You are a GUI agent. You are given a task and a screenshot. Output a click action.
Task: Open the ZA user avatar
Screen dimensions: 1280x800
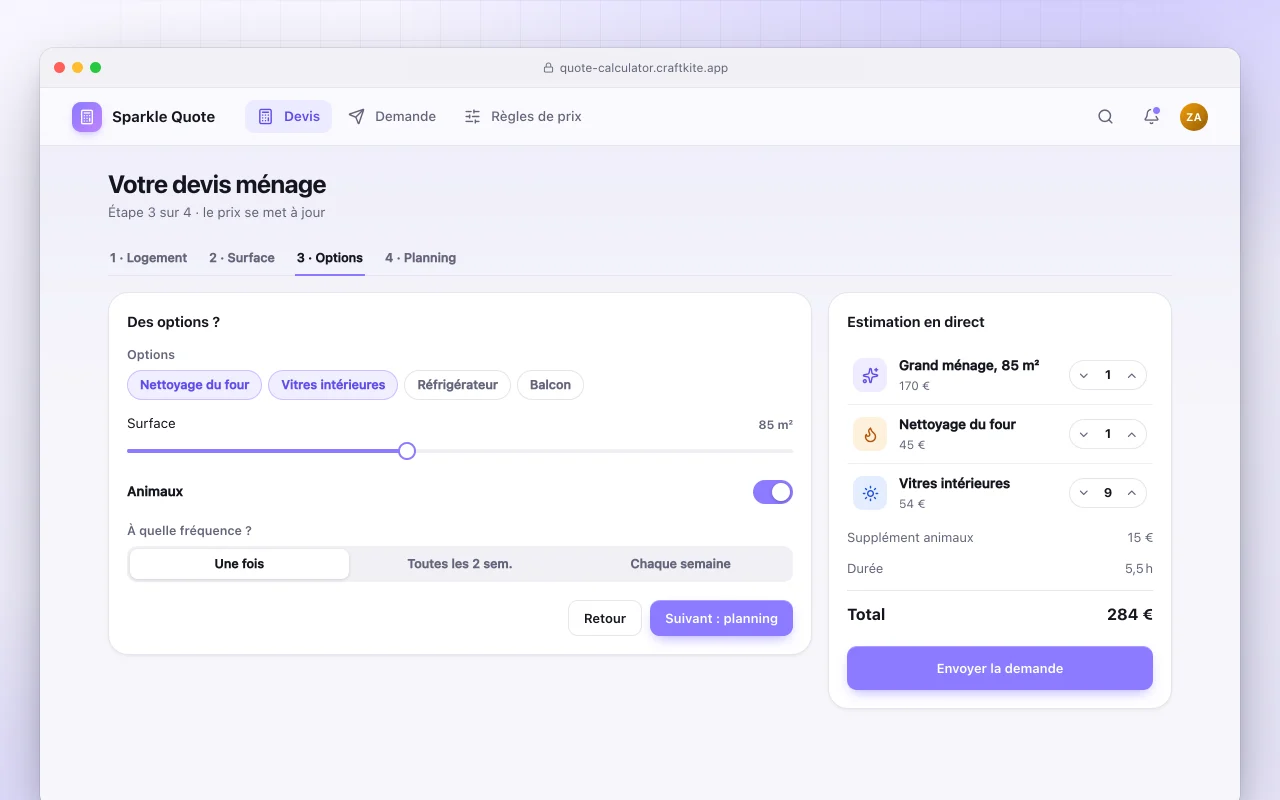[x=1194, y=117]
